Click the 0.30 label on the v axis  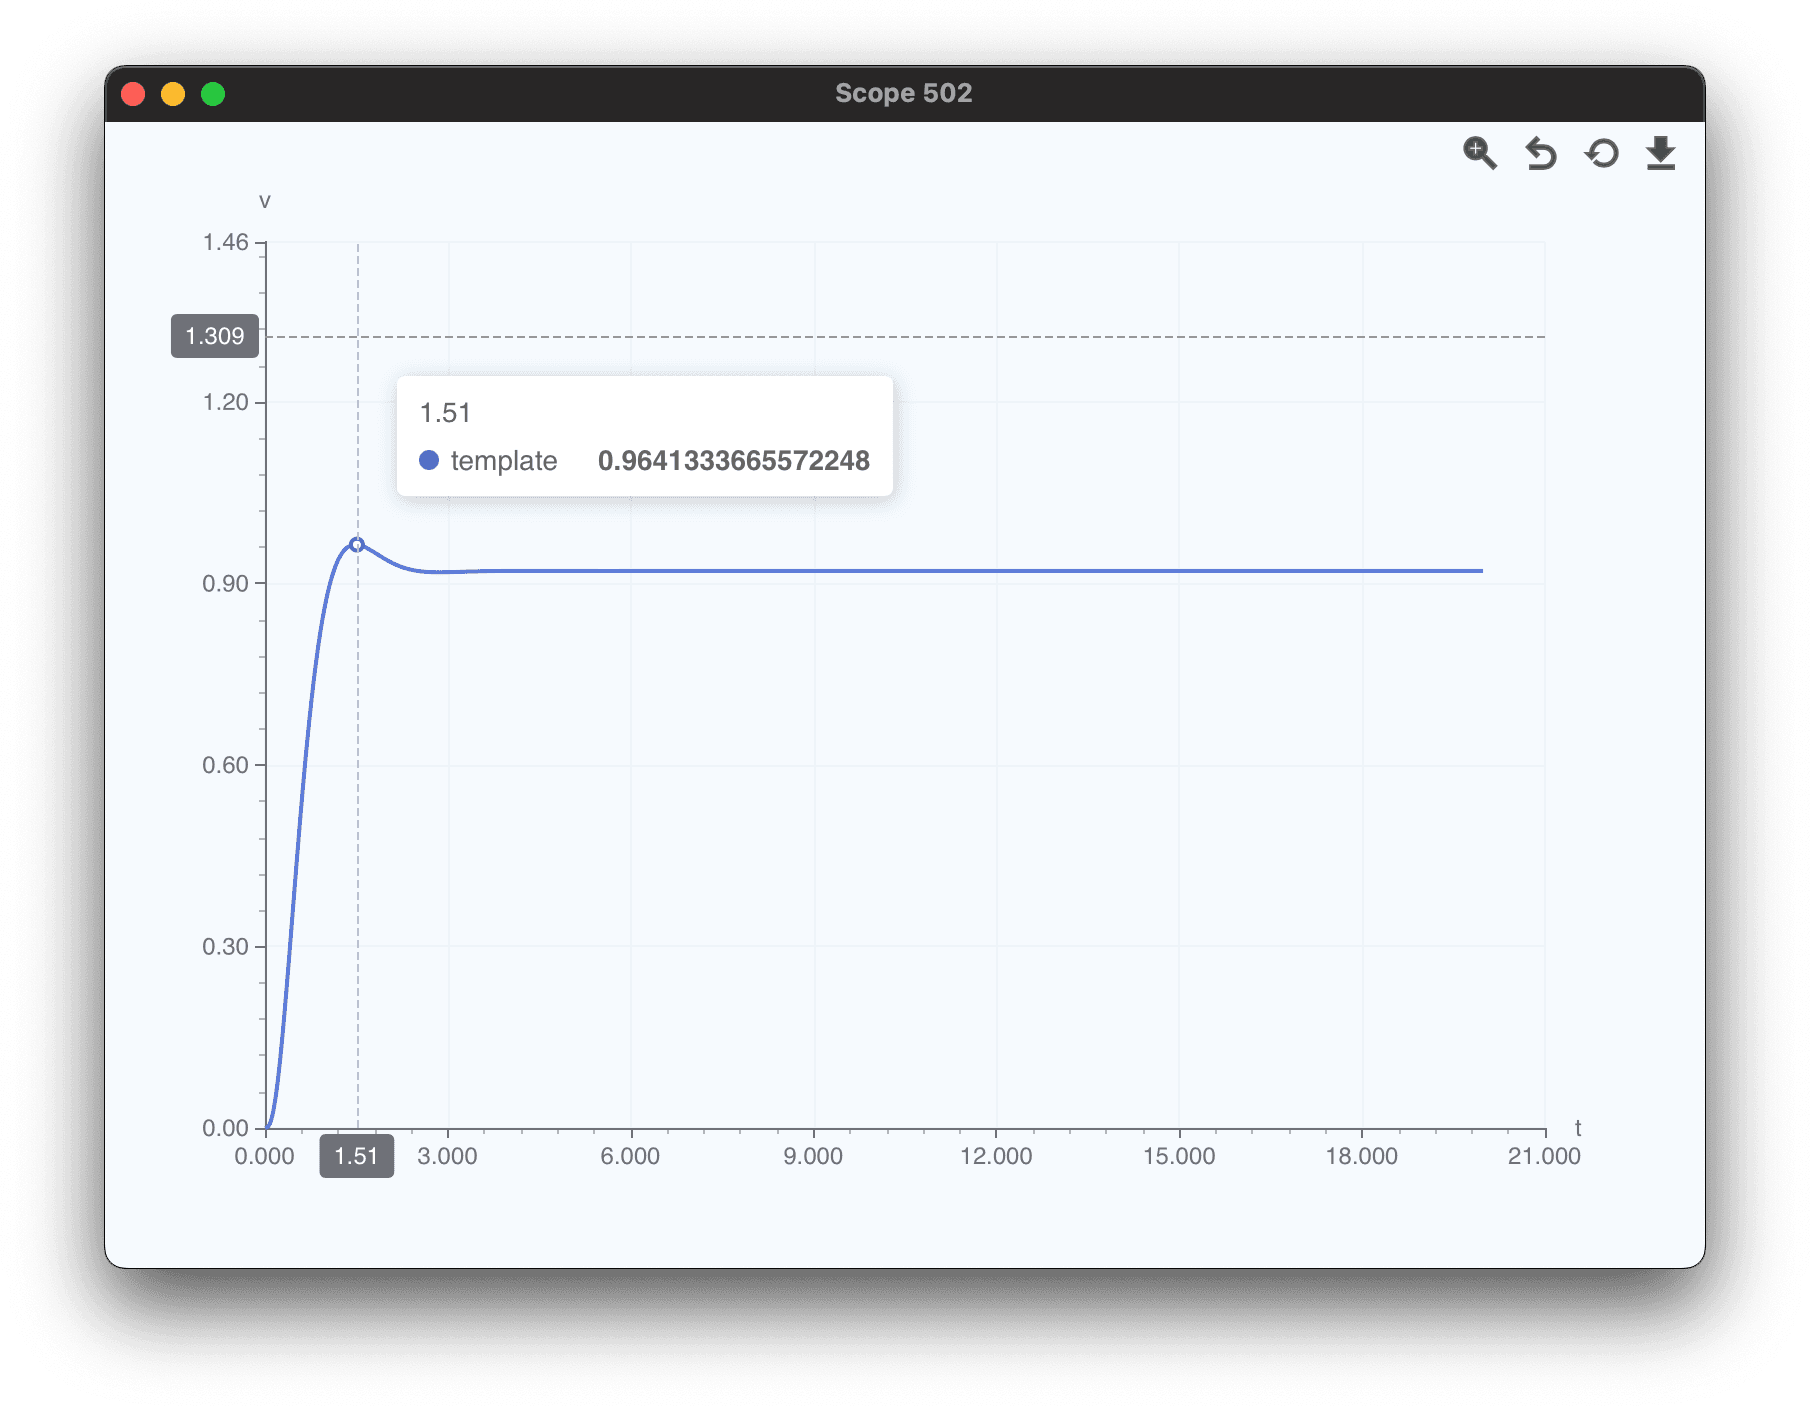(225, 946)
